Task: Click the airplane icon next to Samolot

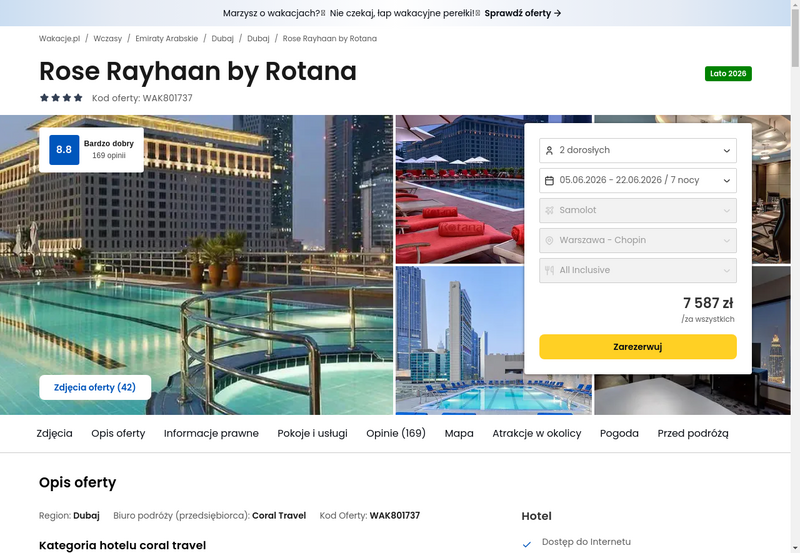Action: (x=550, y=210)
